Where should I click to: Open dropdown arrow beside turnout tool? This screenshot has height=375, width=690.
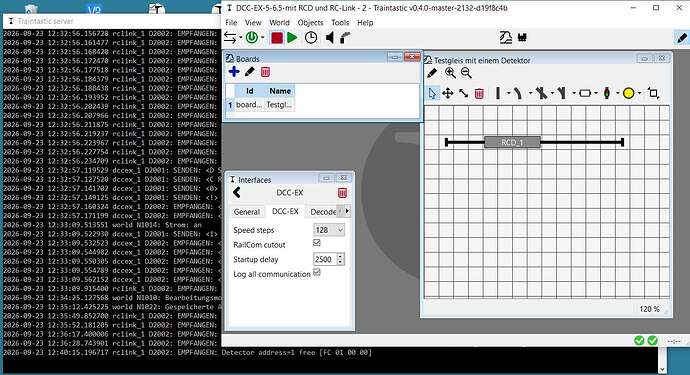click(574, 93)
